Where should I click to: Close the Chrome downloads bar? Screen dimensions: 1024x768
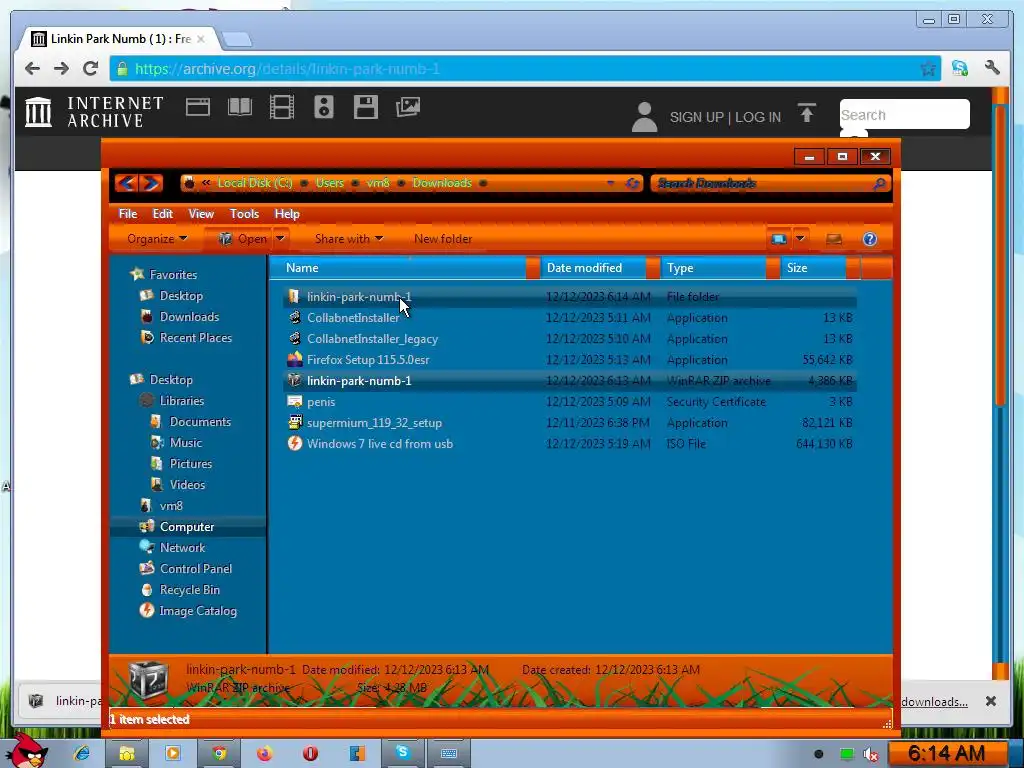tap(991, 701)
